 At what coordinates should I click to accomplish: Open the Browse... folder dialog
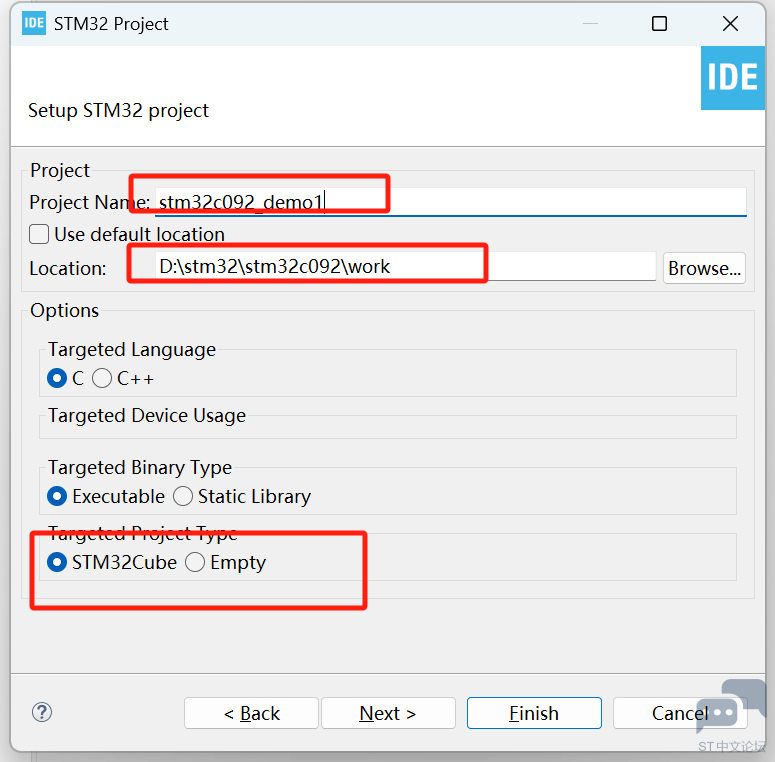(704, 268)
